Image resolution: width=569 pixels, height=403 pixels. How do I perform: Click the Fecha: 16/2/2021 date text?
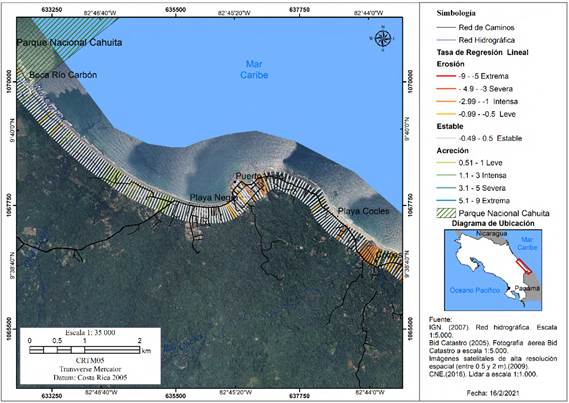493,393
